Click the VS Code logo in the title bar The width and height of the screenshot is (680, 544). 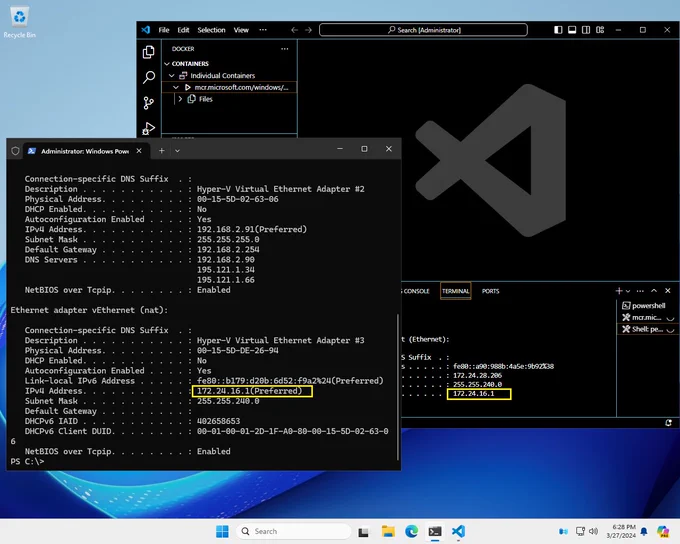(146, 30)
